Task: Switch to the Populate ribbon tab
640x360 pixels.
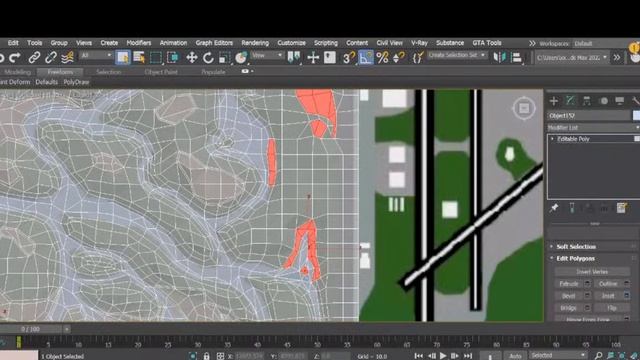Action: [213, 72]
